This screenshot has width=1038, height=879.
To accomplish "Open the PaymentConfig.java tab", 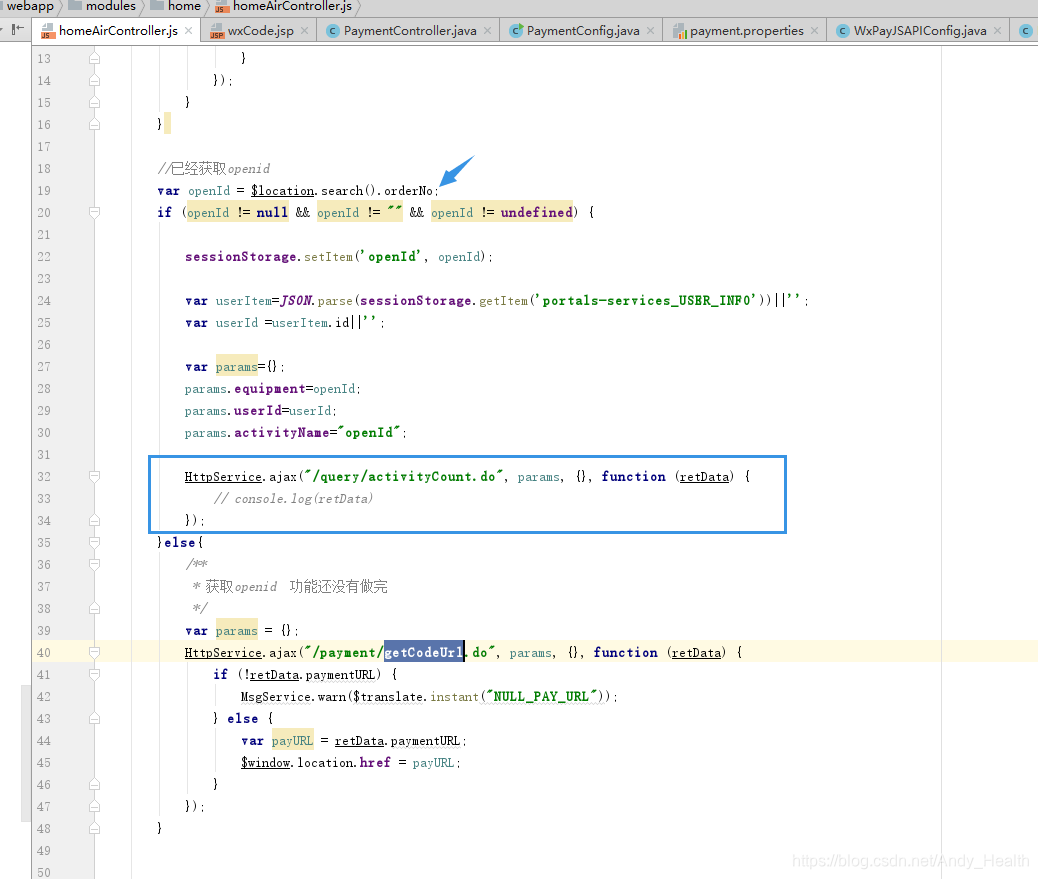I will click(x=583, y=30).
